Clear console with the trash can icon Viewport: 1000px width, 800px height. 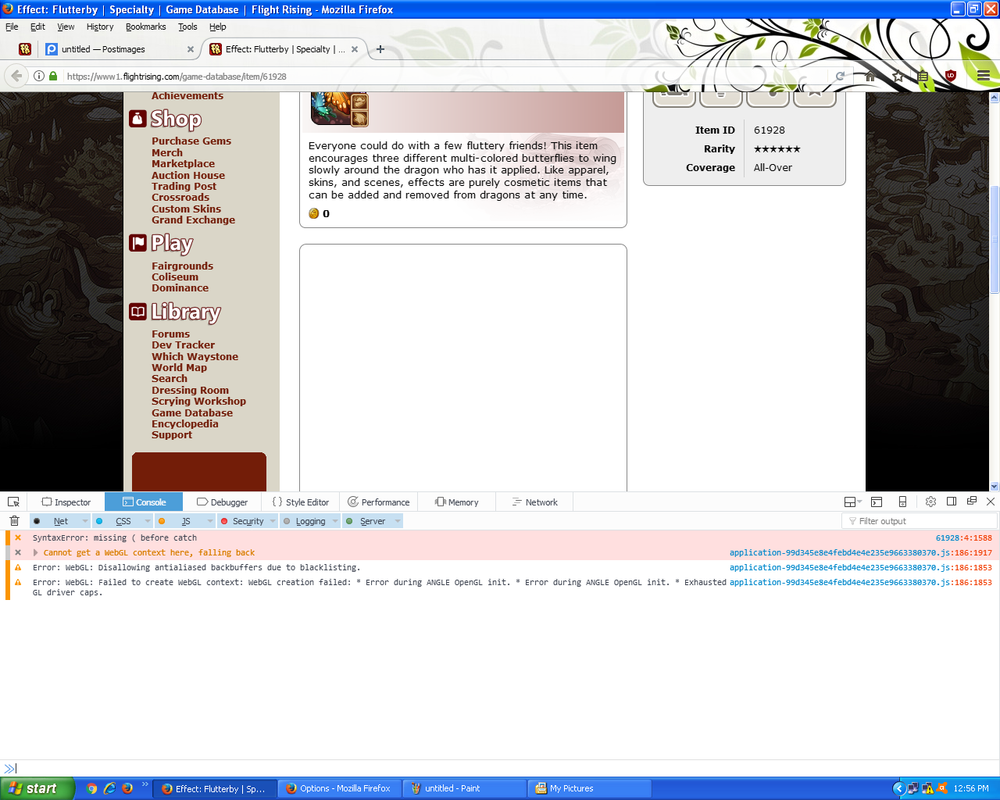tap(15, 521)
